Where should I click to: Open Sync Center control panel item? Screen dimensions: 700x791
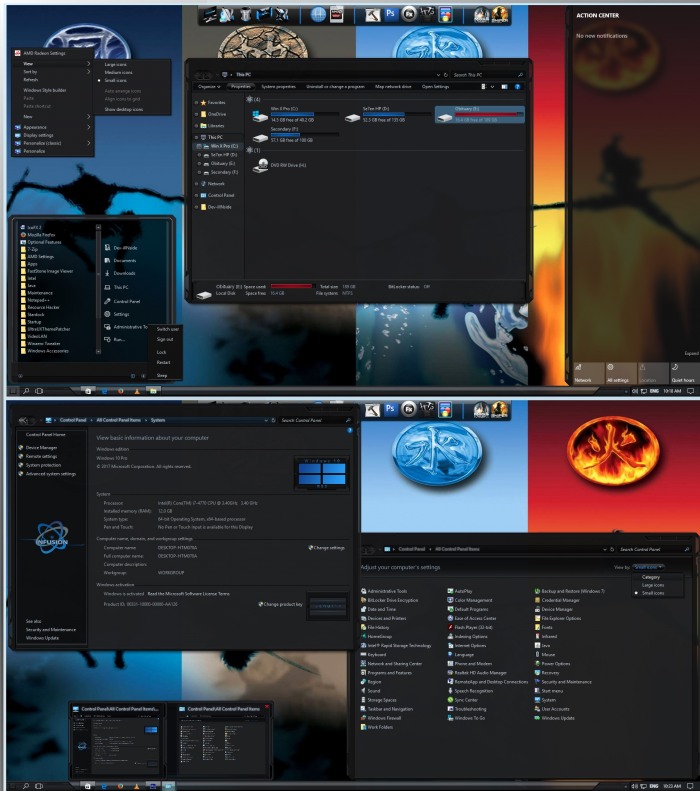click(462, 700)
